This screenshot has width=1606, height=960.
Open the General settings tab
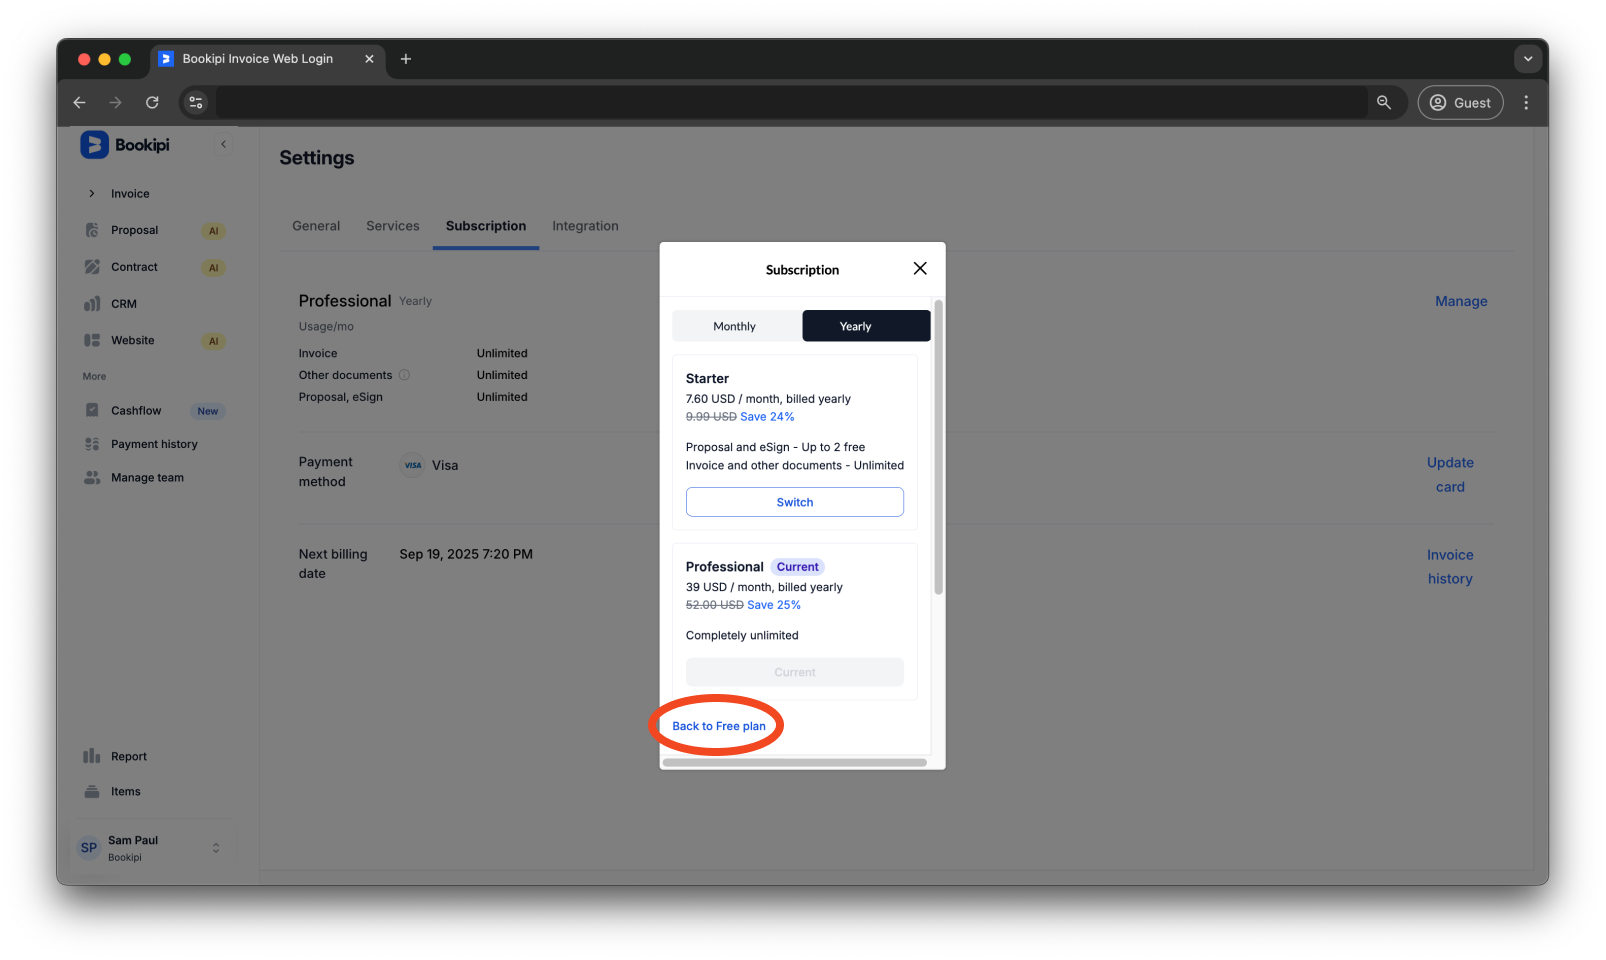click(316, 226)
